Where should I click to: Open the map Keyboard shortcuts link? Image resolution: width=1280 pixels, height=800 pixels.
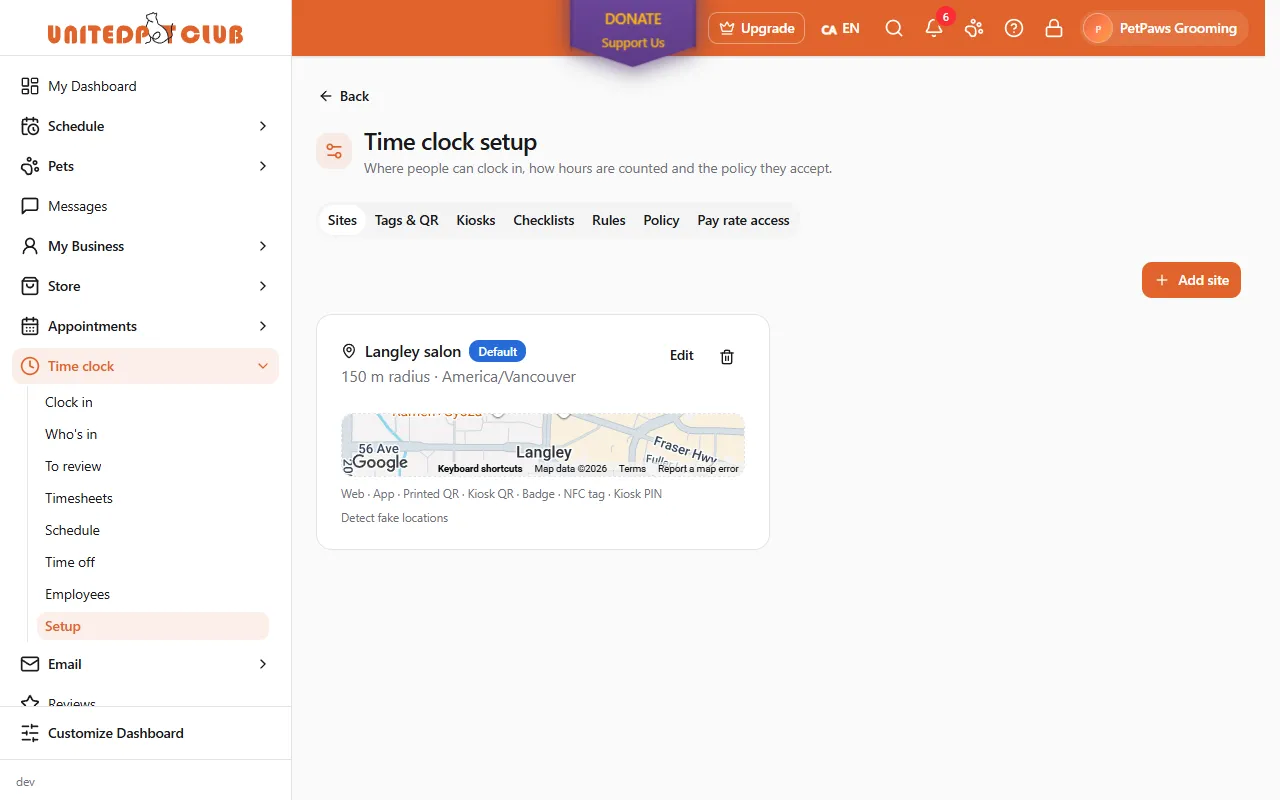click(480, 469)
